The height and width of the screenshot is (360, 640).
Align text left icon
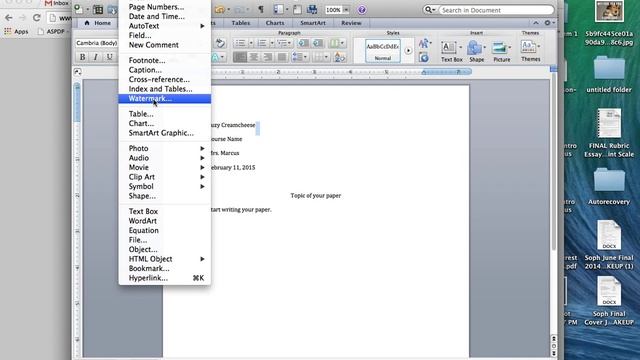point(240,57)
